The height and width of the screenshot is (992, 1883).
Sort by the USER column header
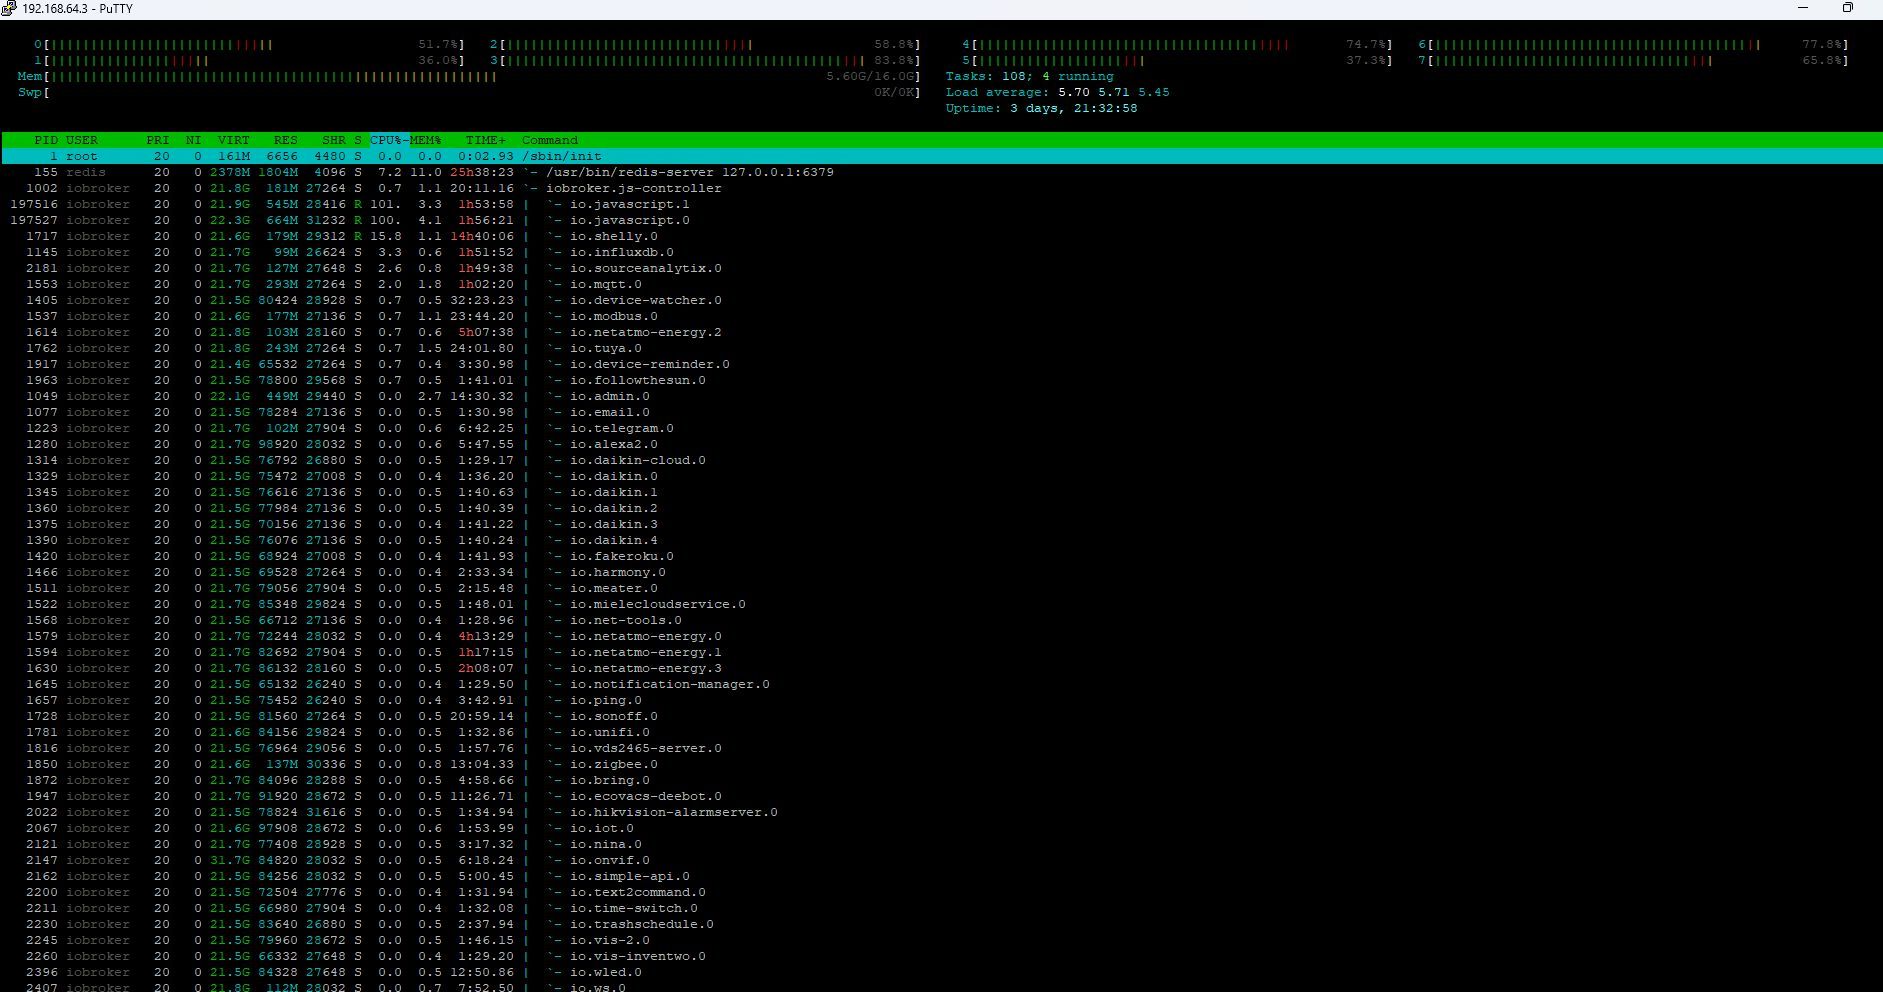(x=82, y=140)
